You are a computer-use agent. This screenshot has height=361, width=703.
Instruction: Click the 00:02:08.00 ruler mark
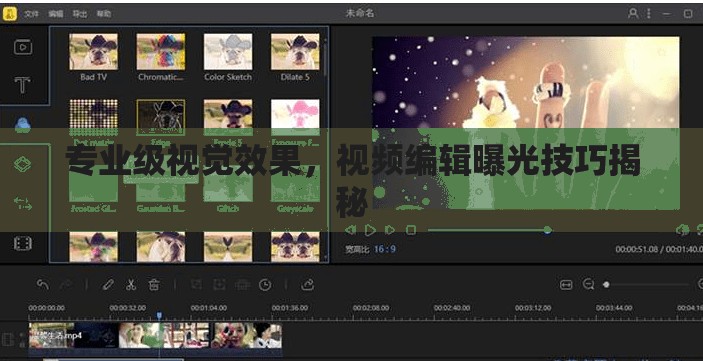click(371, 308)
